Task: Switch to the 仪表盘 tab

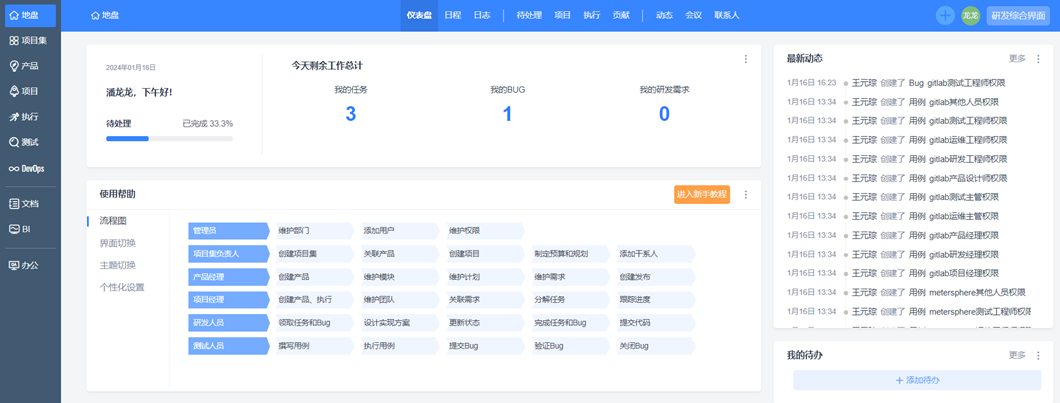Action: (419, 16)
